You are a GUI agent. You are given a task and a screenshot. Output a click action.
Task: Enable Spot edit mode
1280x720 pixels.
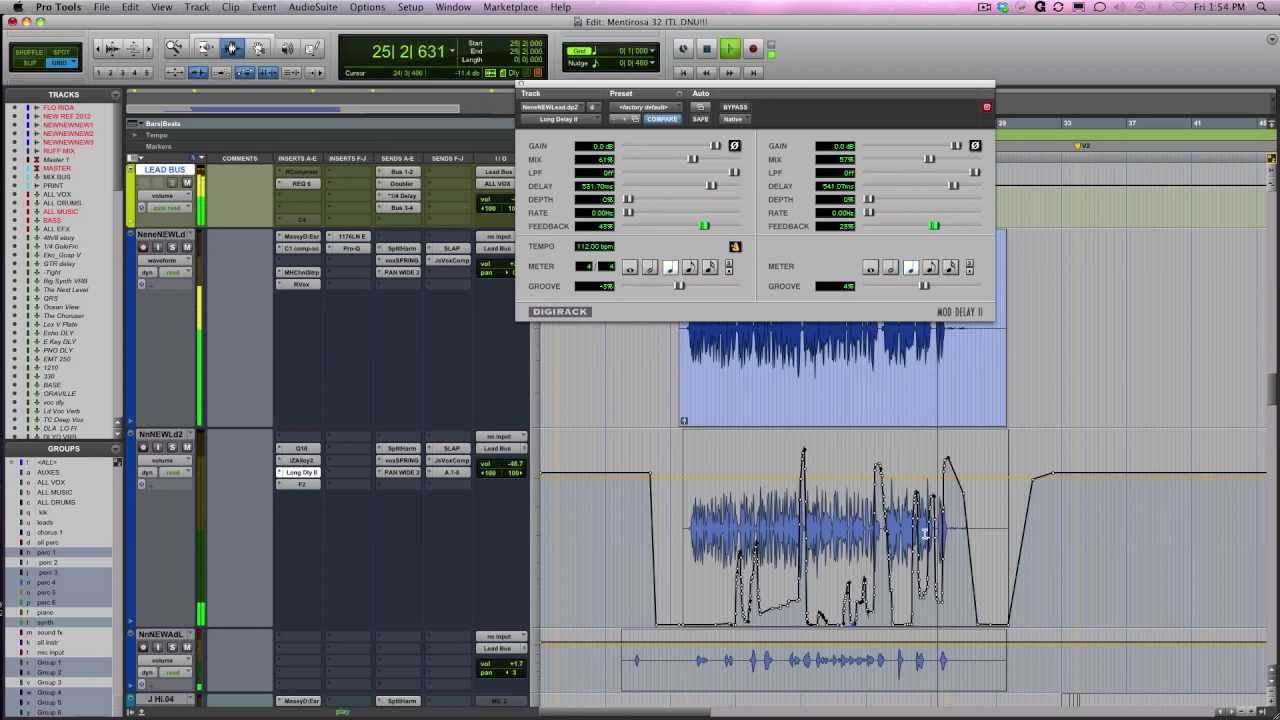tap(62, 52)
